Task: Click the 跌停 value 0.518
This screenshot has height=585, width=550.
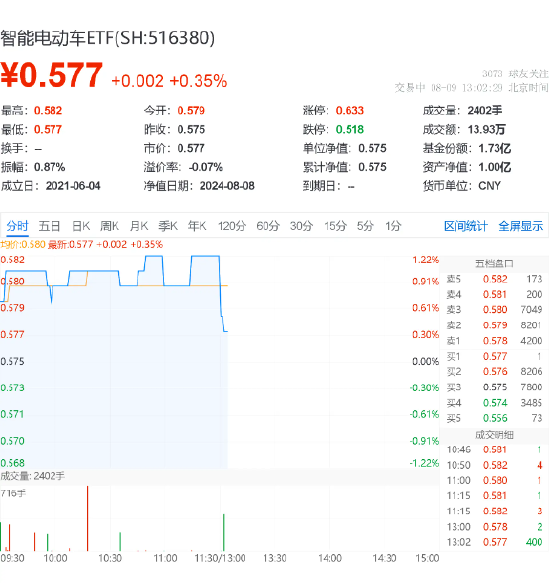Action: [x=350, y=130]
